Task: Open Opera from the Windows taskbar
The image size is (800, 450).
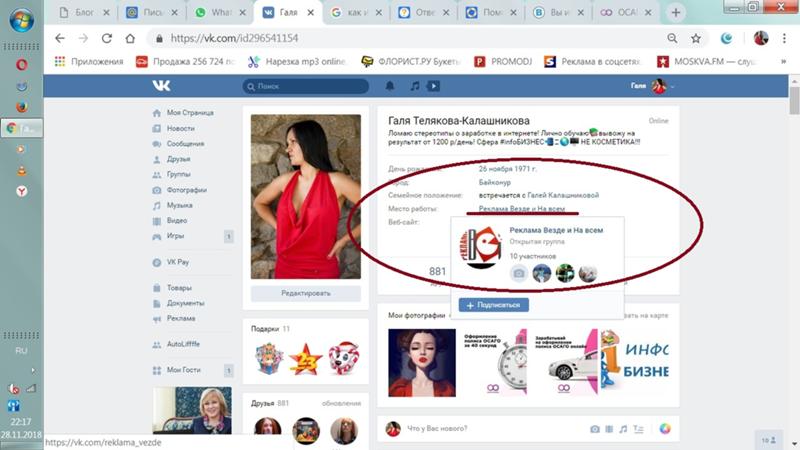Action: tap(21, 65)
